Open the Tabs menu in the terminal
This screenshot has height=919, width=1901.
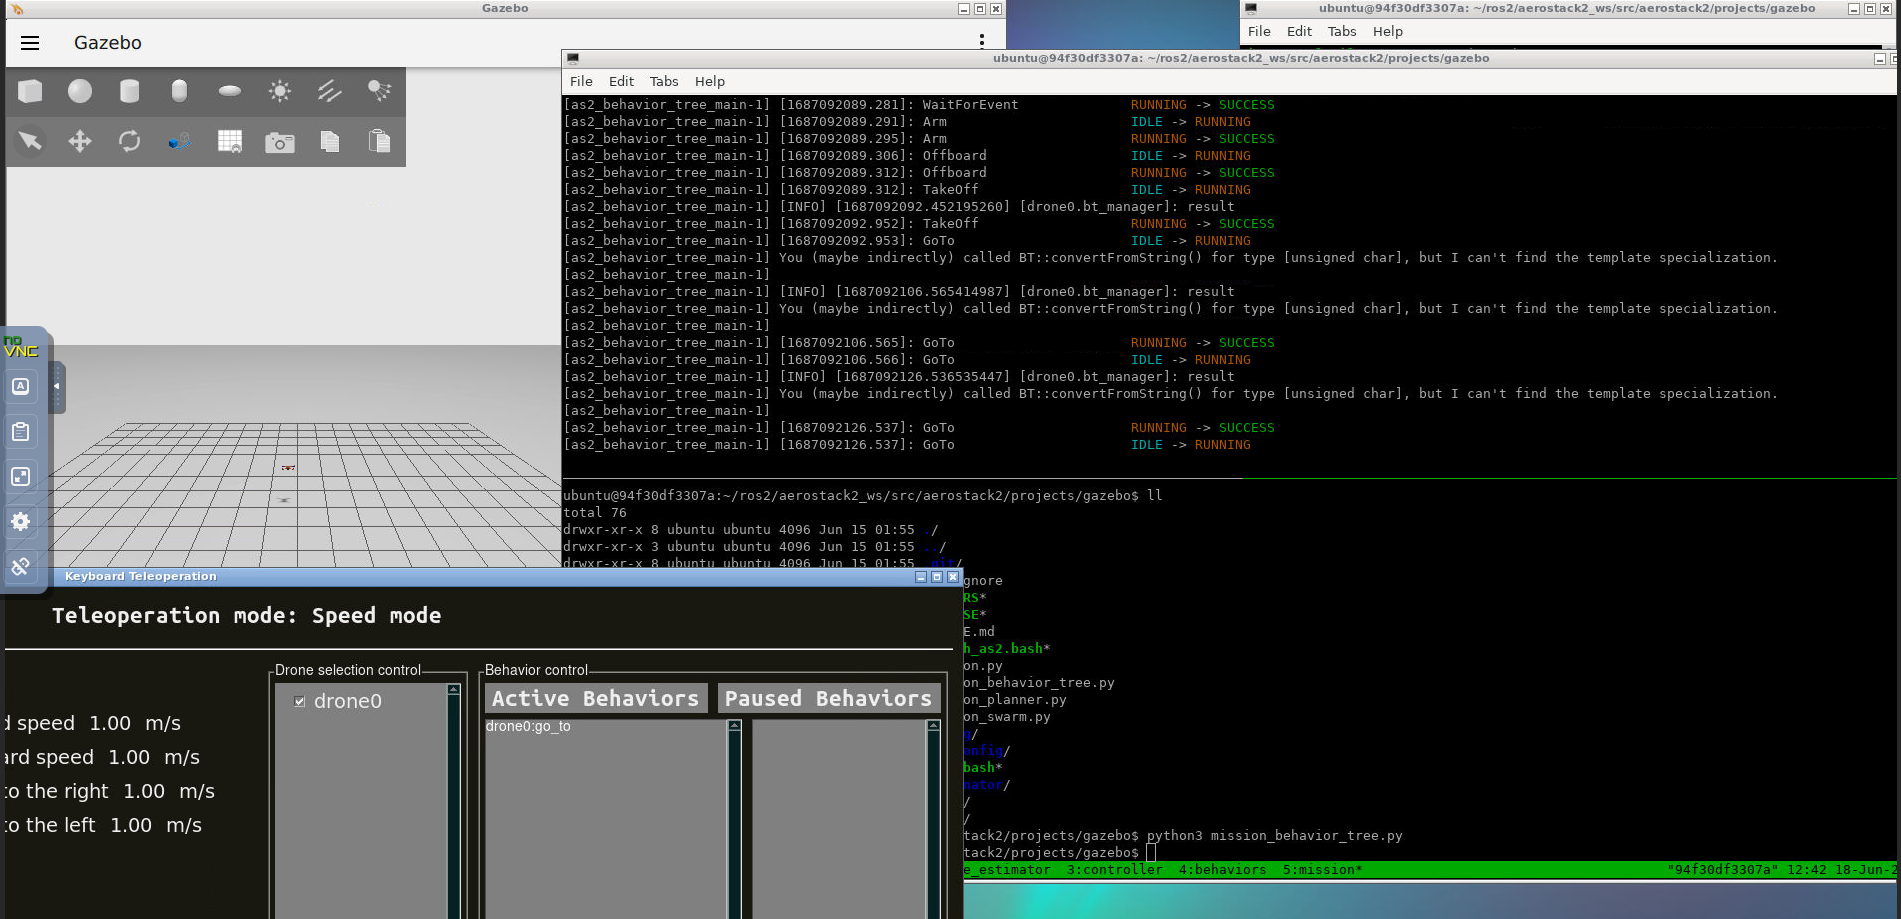(x=663, y=81)
